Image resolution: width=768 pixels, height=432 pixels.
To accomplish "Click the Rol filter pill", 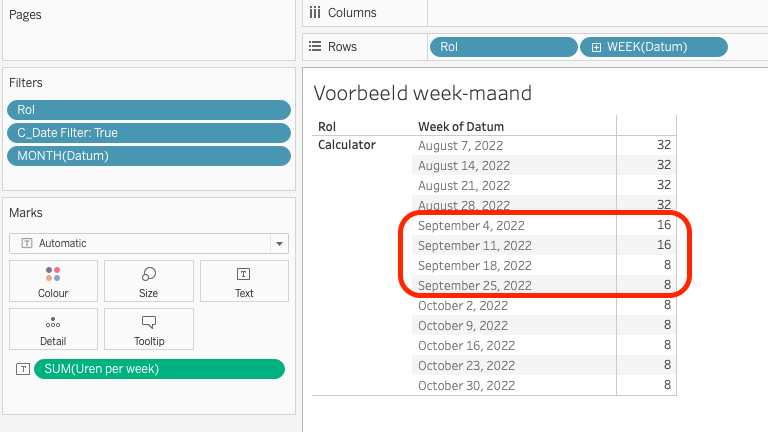I will pos(148,110).
